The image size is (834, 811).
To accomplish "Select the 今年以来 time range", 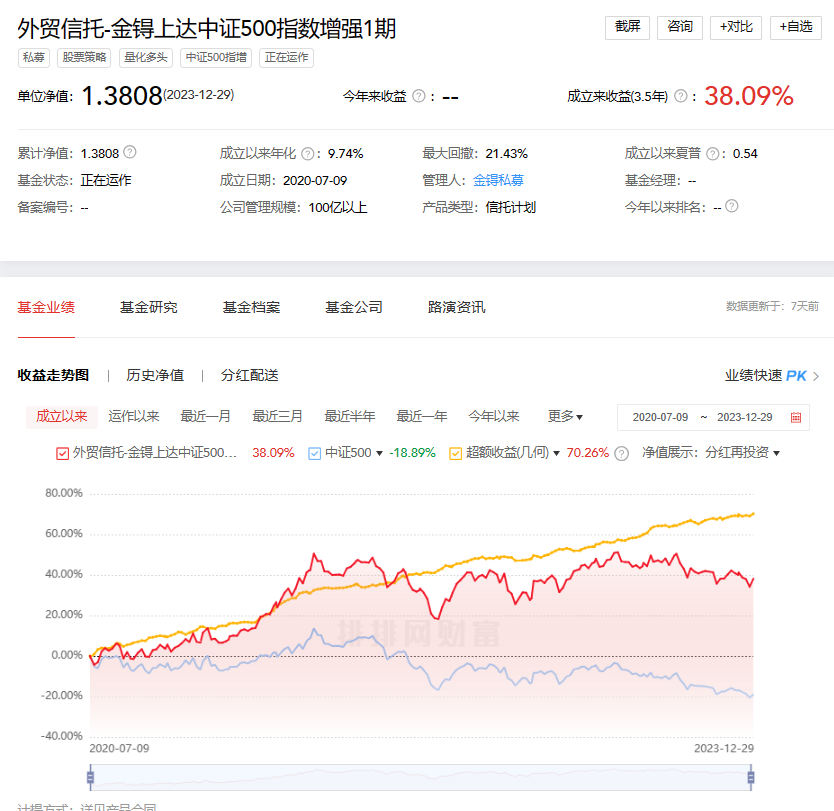I will tap(494, 416).
